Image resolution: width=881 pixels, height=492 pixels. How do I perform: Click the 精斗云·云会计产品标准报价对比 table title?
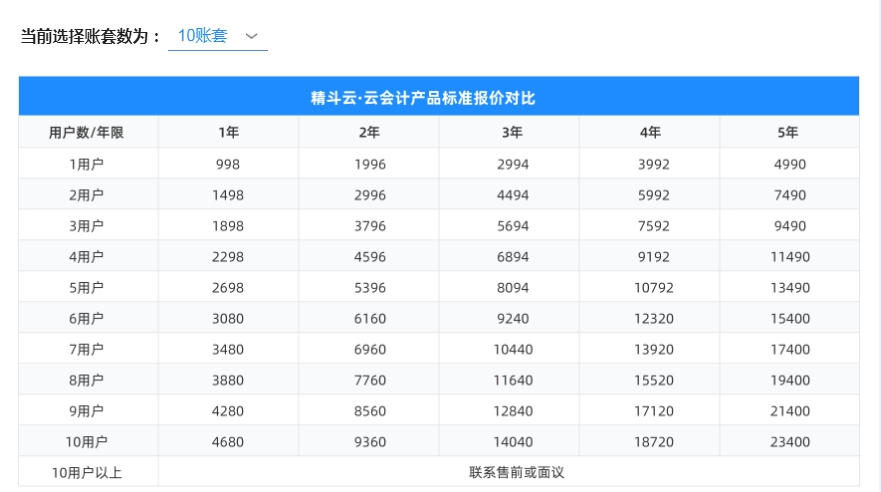point(438,98)
